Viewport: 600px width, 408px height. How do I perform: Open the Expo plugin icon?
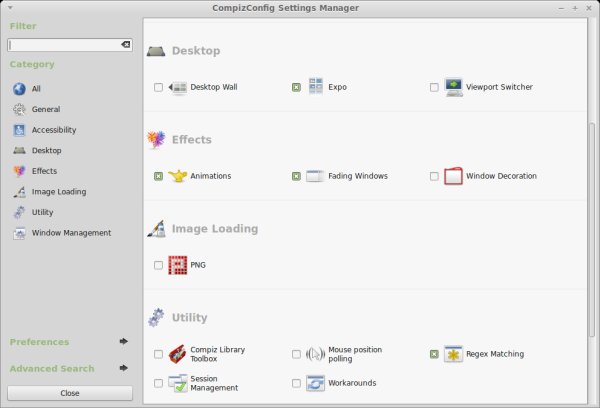[x=316, y=87]
